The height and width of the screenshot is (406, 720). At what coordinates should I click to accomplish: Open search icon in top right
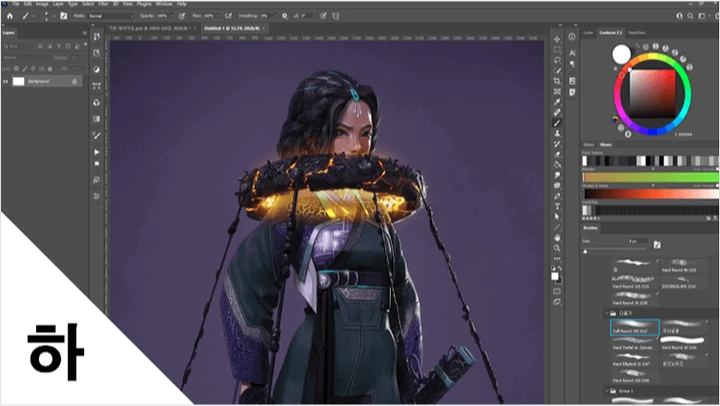click(690, 16)
